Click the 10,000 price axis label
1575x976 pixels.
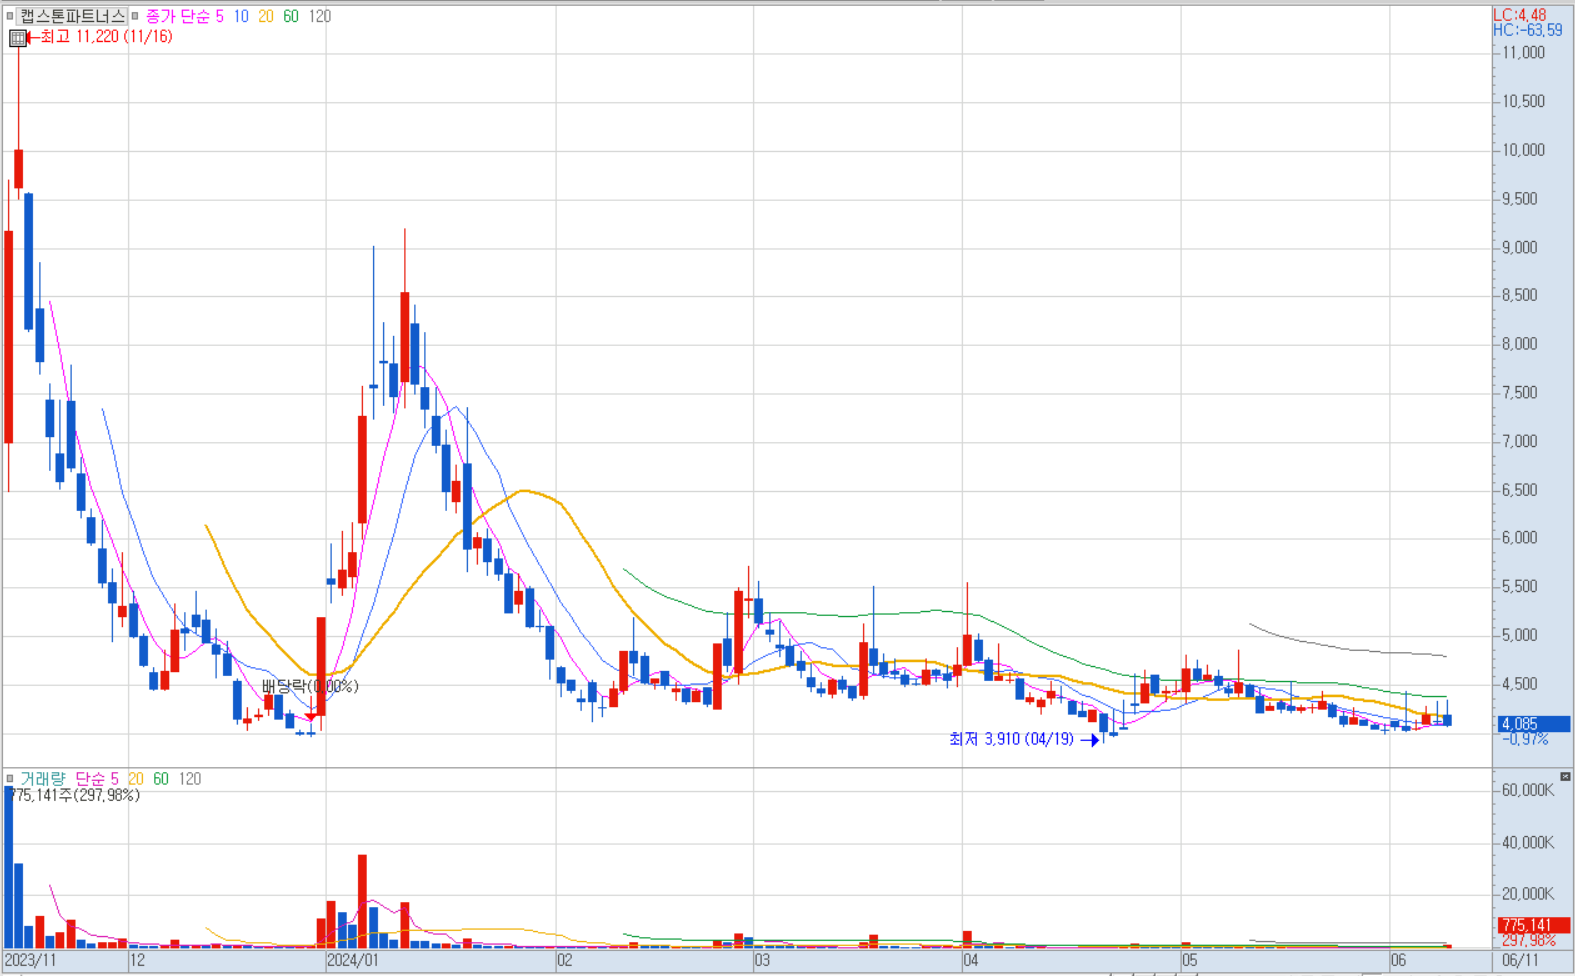click(x=1524, y=150)
